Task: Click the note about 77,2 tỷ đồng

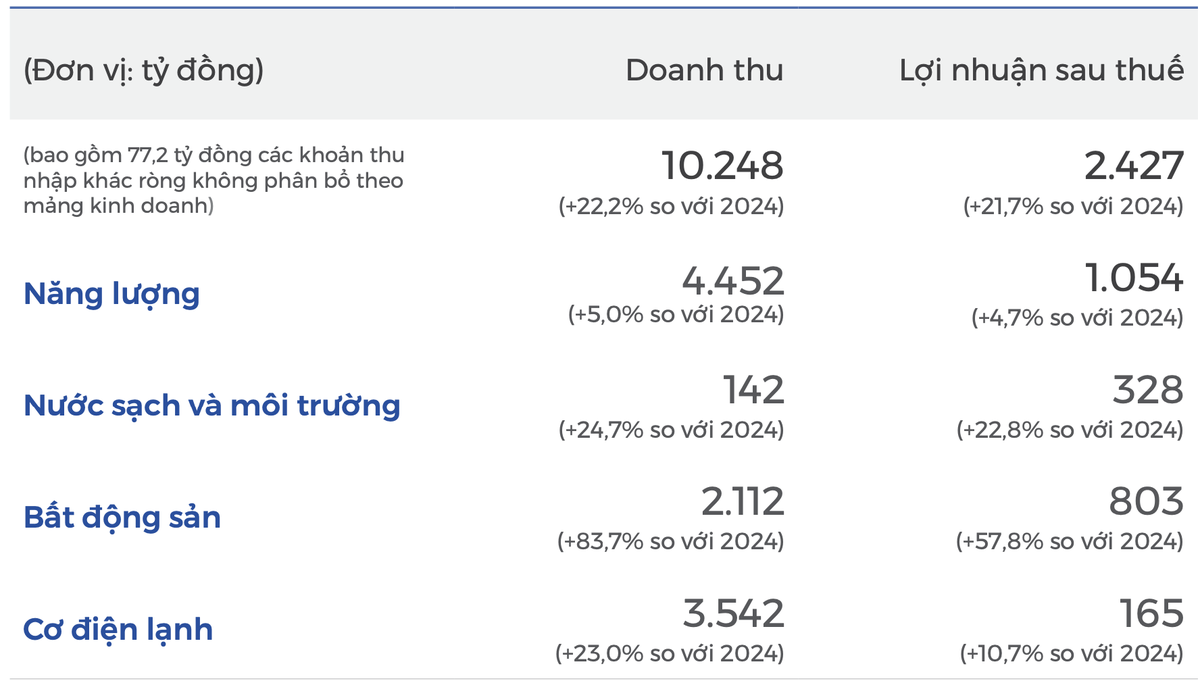Action: (x=214, y=181)
